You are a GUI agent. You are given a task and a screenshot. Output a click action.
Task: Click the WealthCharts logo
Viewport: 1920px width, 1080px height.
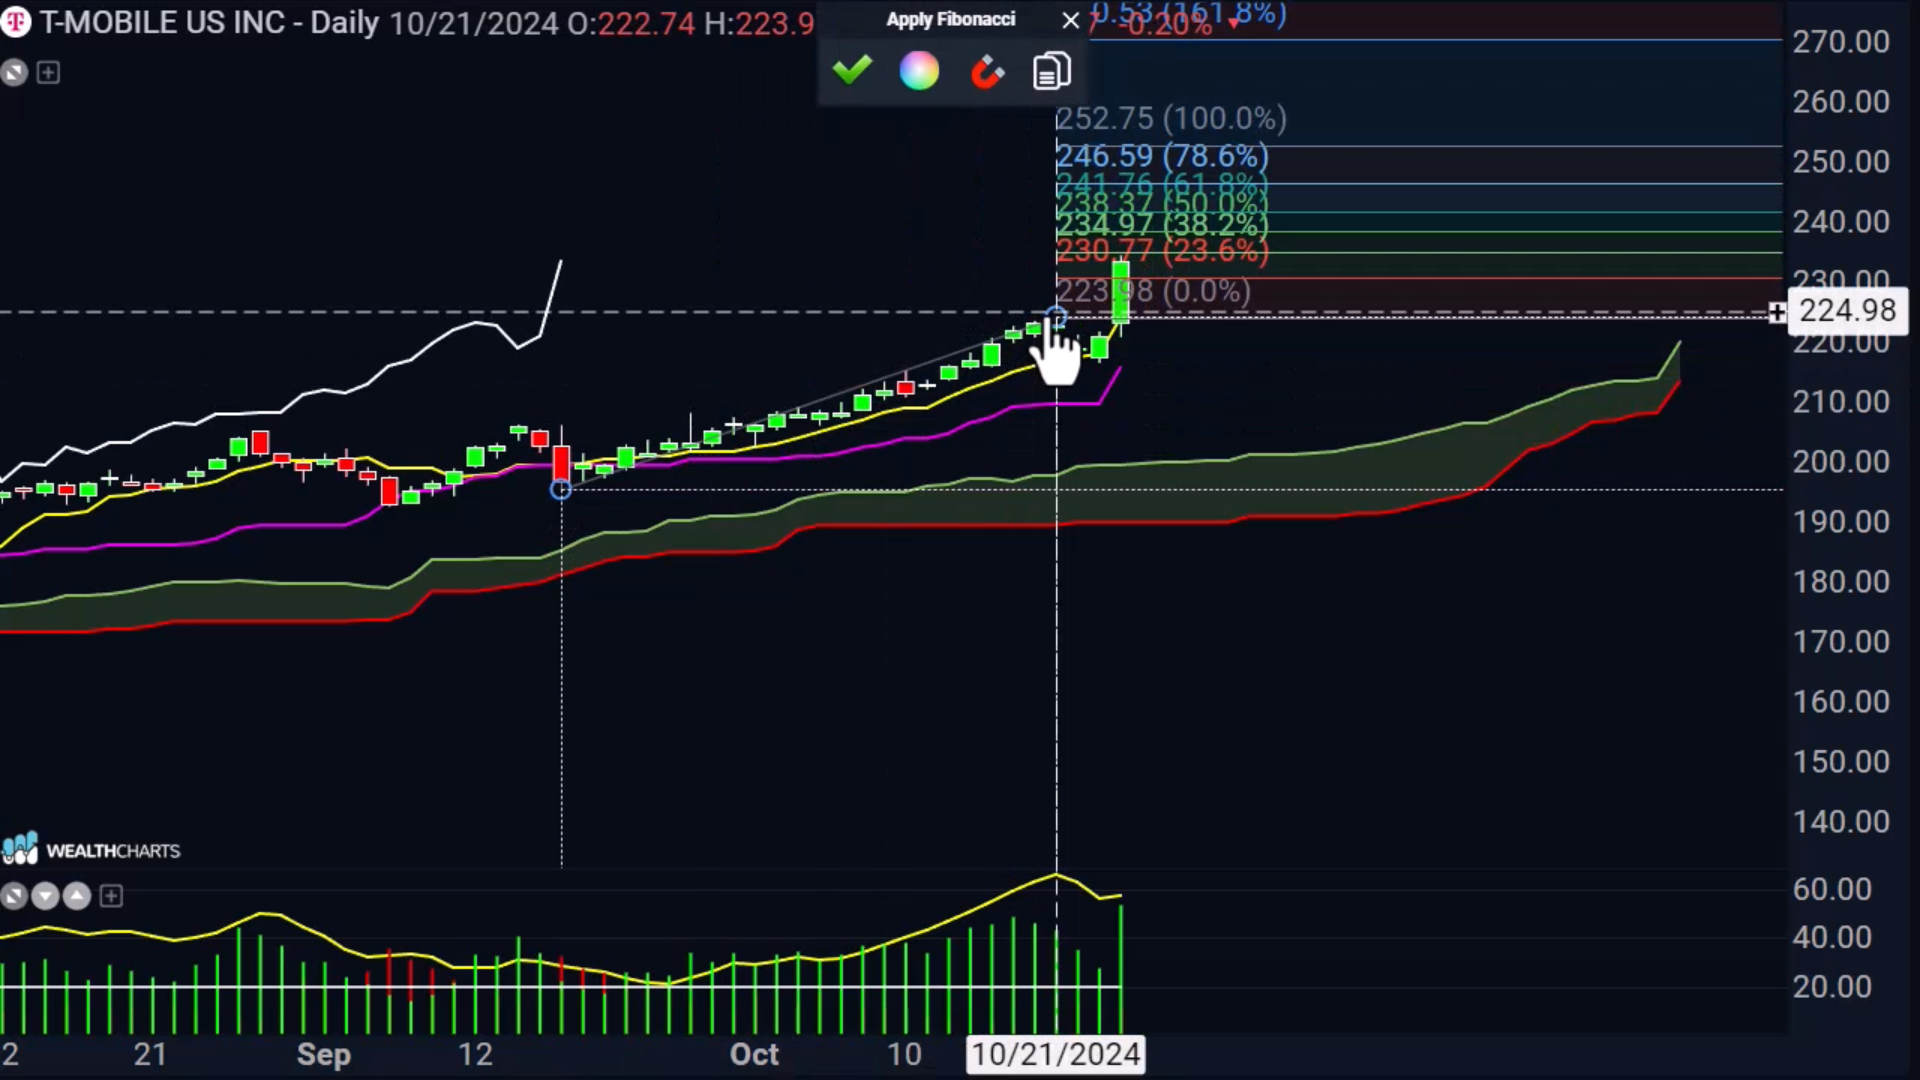(91, 850)
